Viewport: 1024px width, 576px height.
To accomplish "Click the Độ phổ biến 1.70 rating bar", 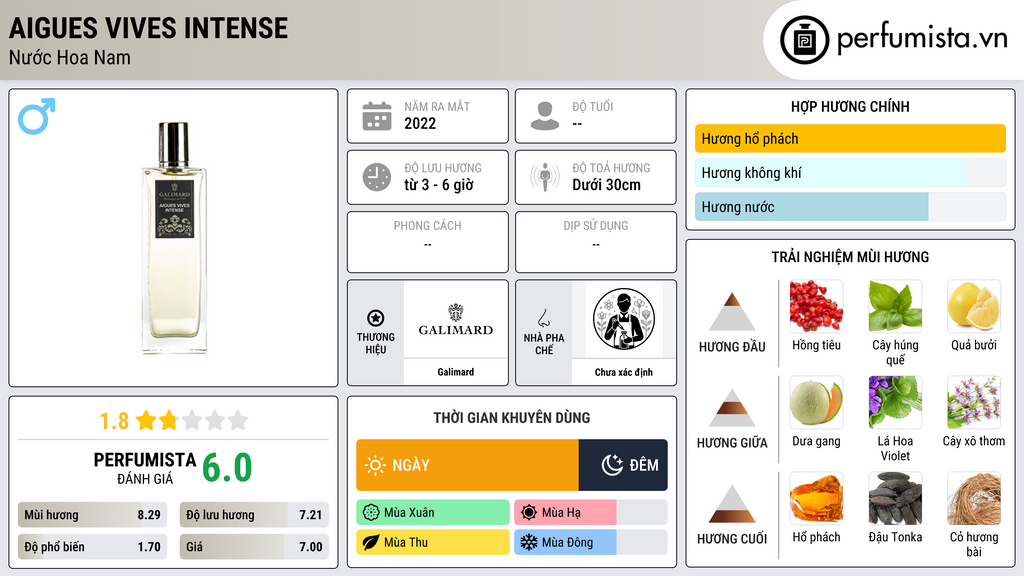I will tap(92, 547).
